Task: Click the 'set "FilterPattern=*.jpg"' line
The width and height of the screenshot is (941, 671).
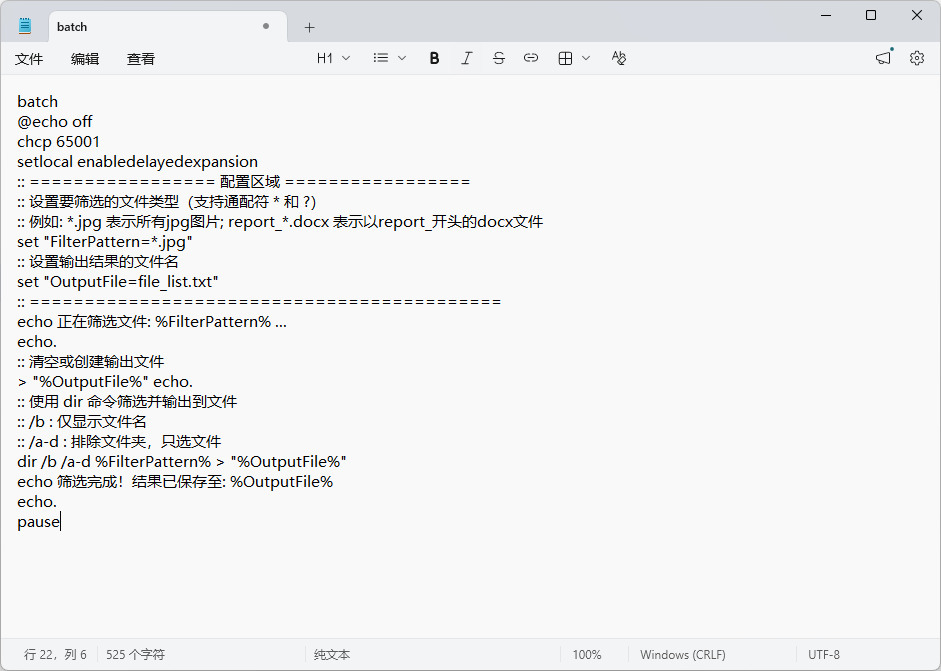Action: (x=105, y=242)
